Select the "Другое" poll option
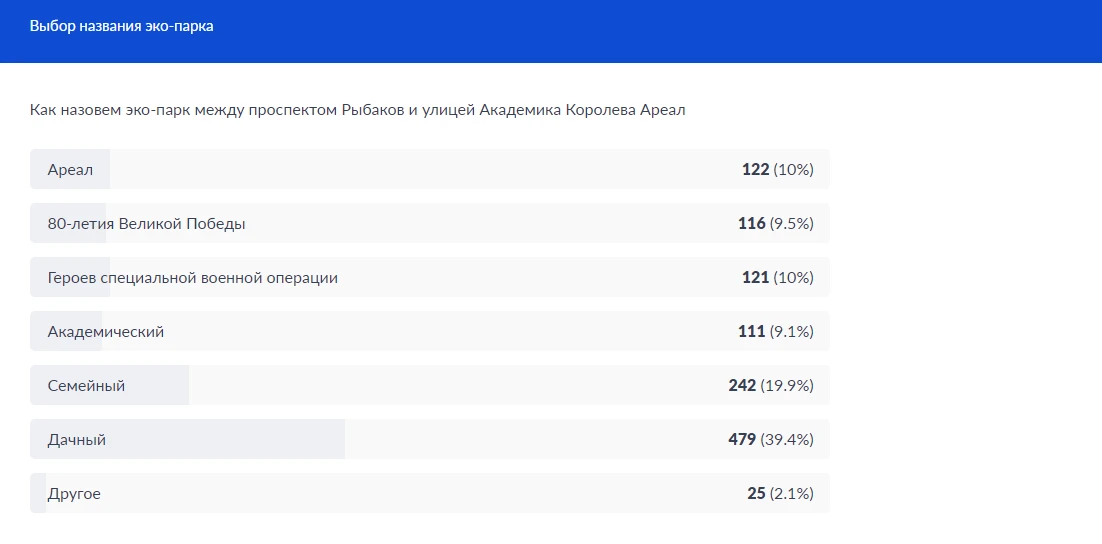1102x544 pixels. pyautogui.click(x=74, y=494)
